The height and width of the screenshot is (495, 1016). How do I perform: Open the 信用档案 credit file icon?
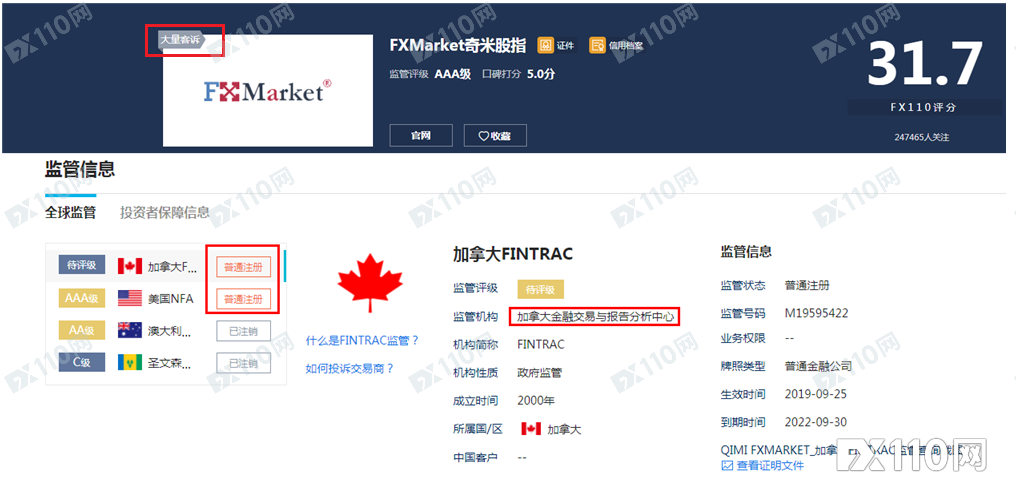pos(597,45)
